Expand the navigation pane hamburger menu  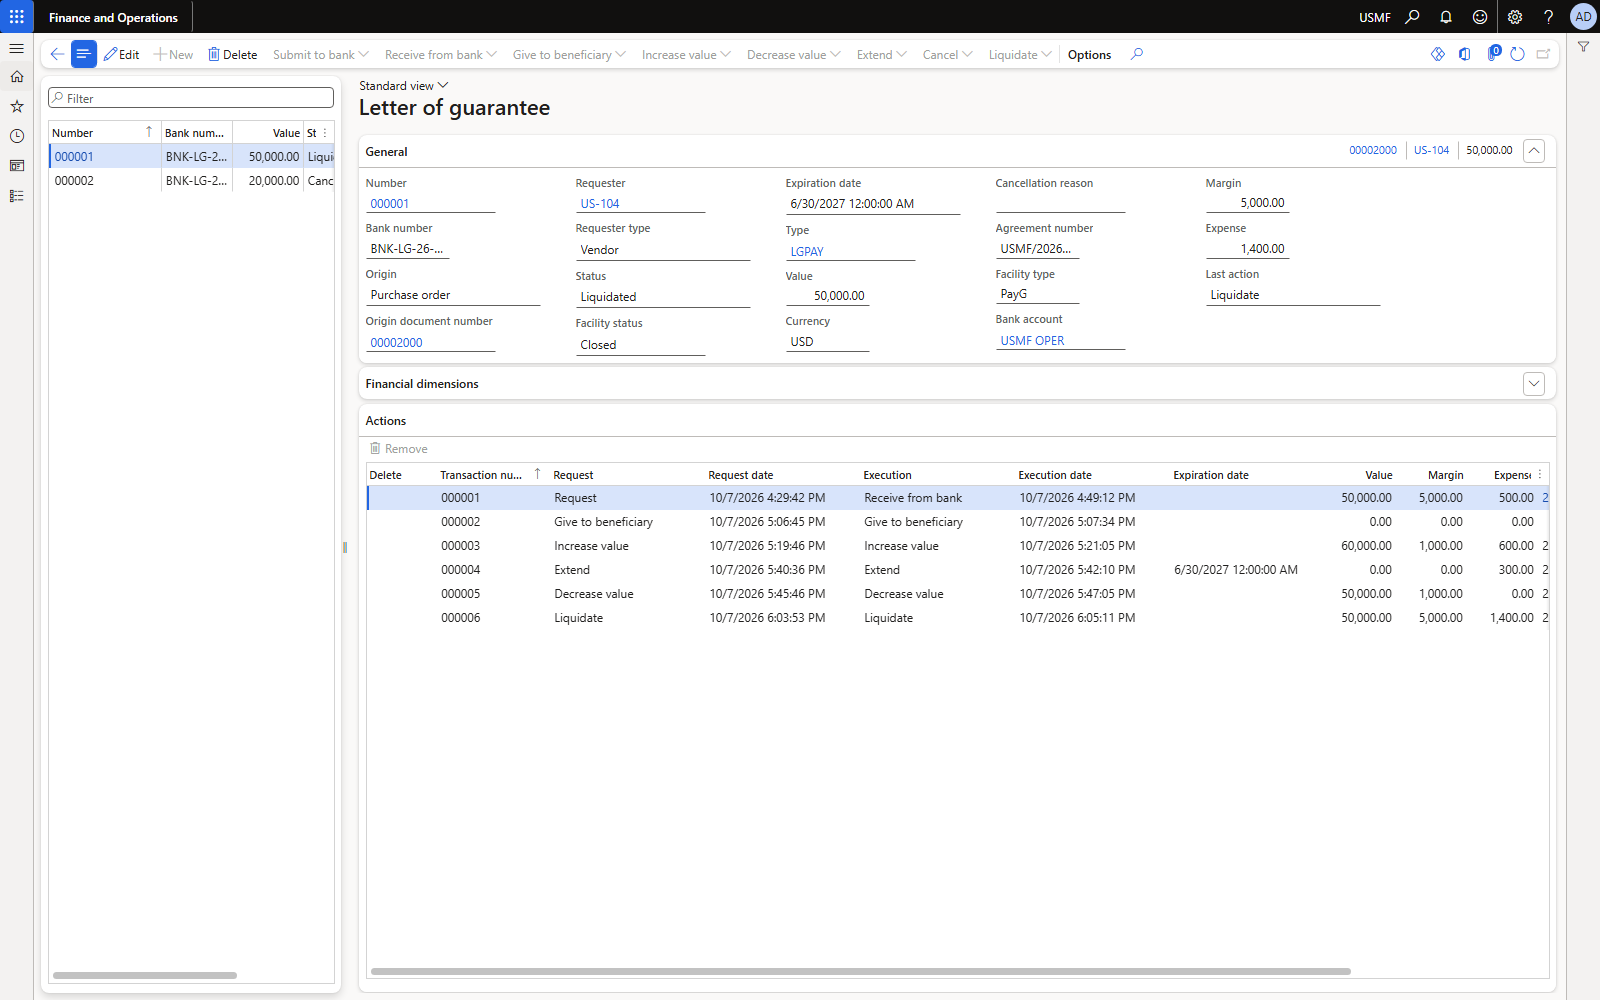[x=17, y=48]
